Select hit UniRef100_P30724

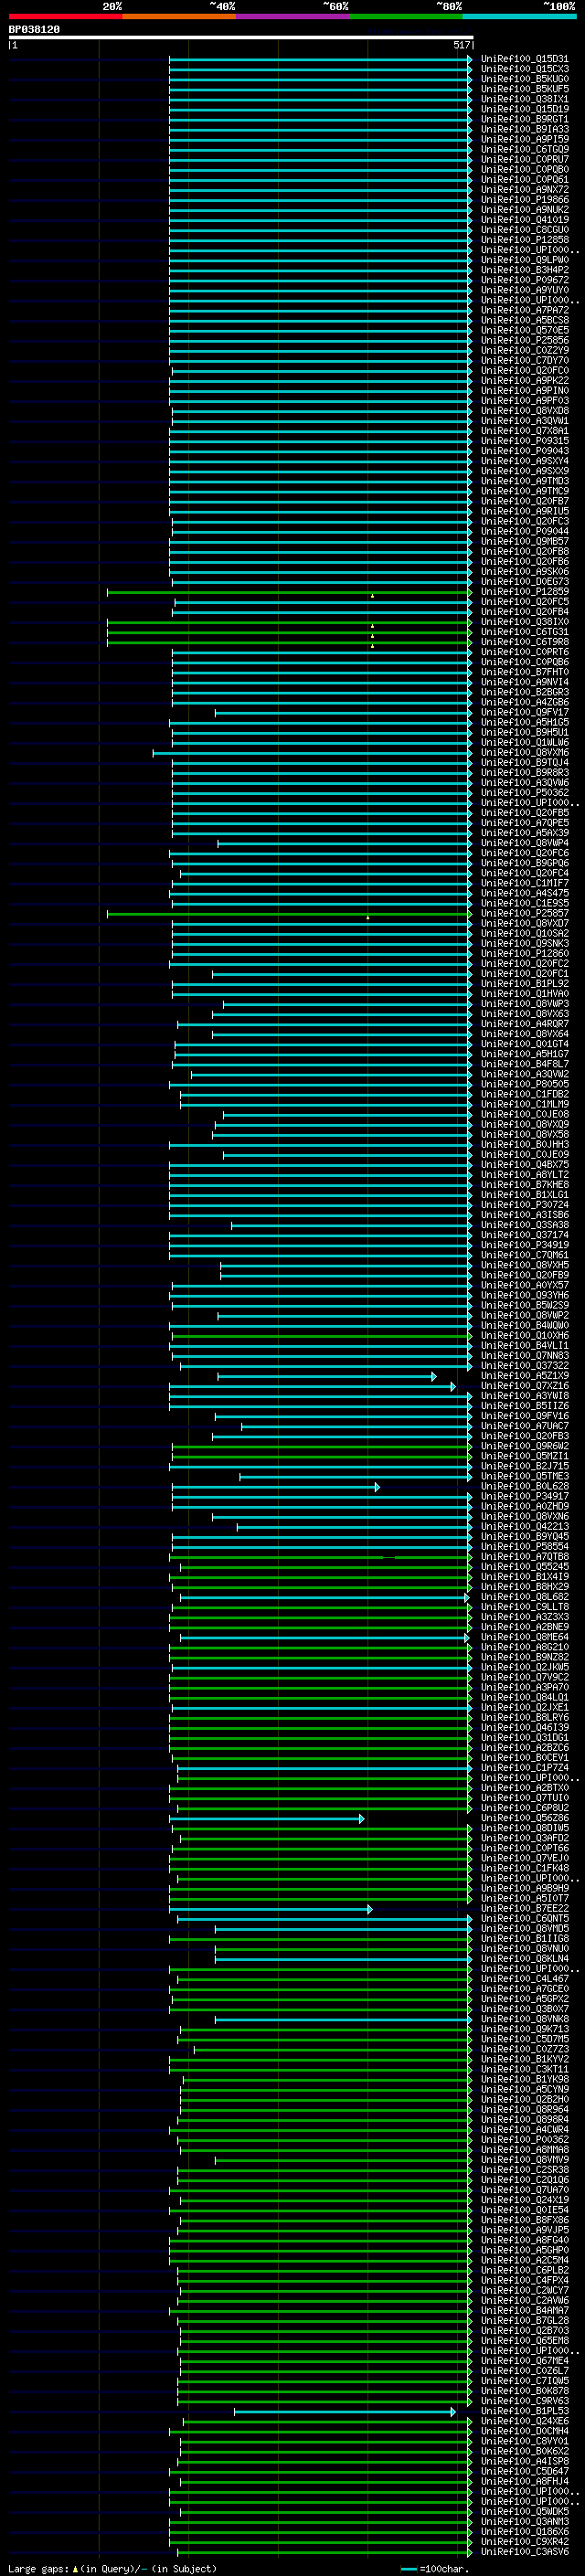point(525,1205)
